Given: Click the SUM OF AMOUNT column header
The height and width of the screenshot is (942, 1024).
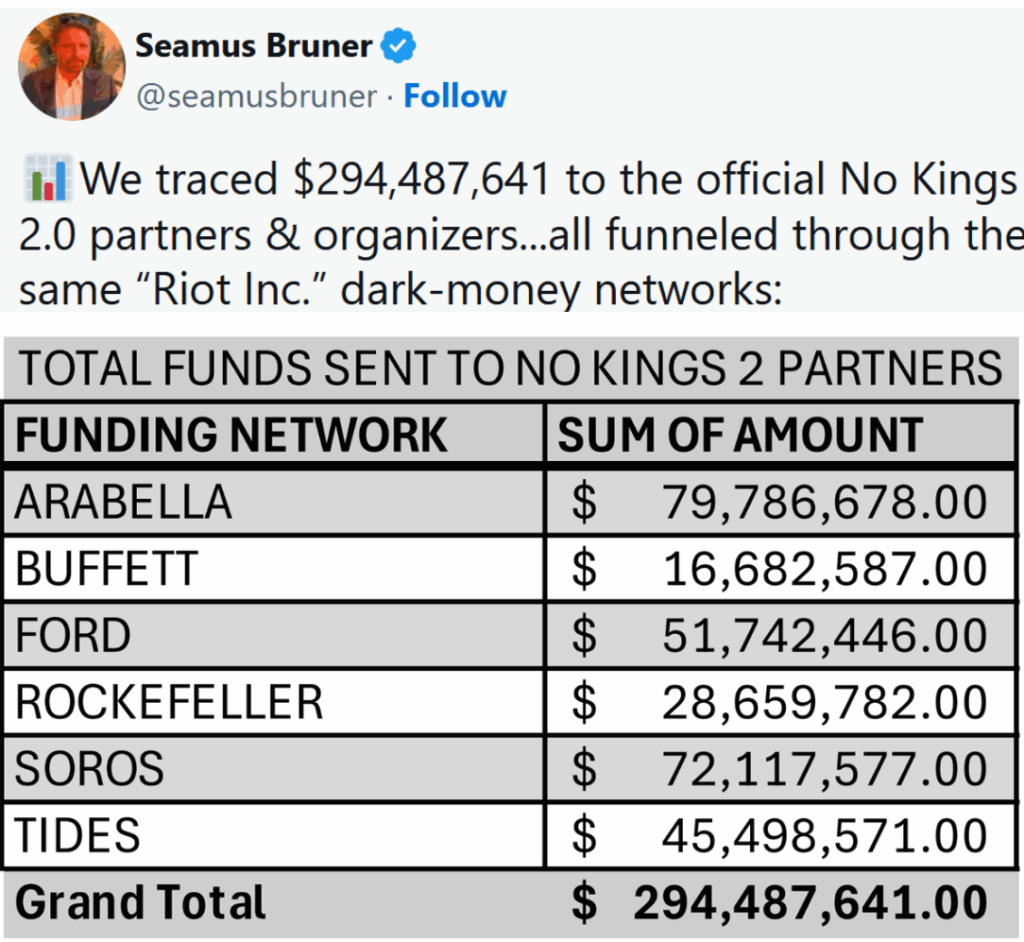Looking at the screenshot, I should [x=740, y=435].
